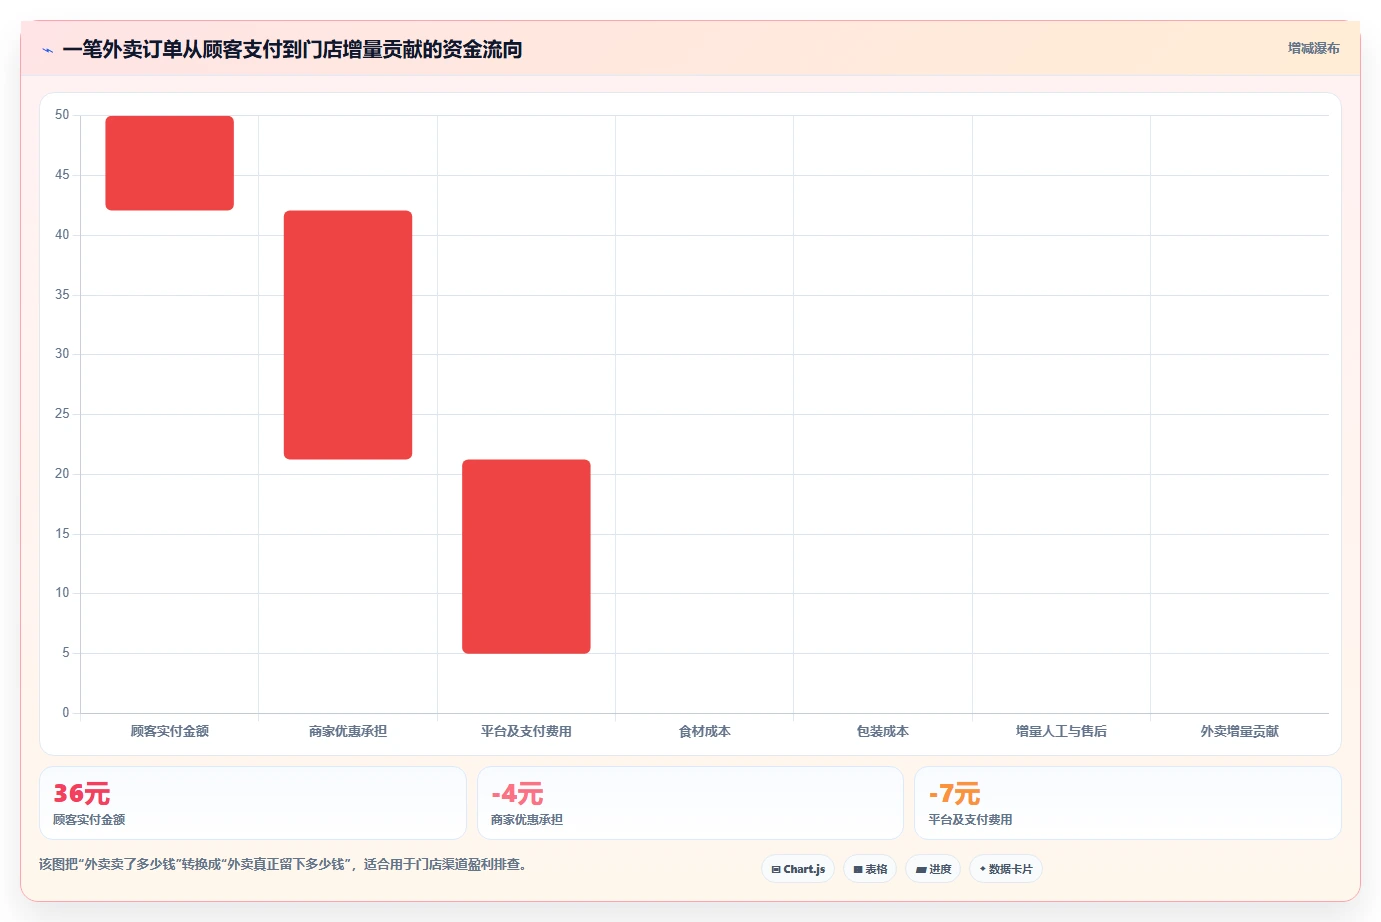The image size is (1381, 922).
Task: Click the 表格 tag chip
Action: point(870,869)
